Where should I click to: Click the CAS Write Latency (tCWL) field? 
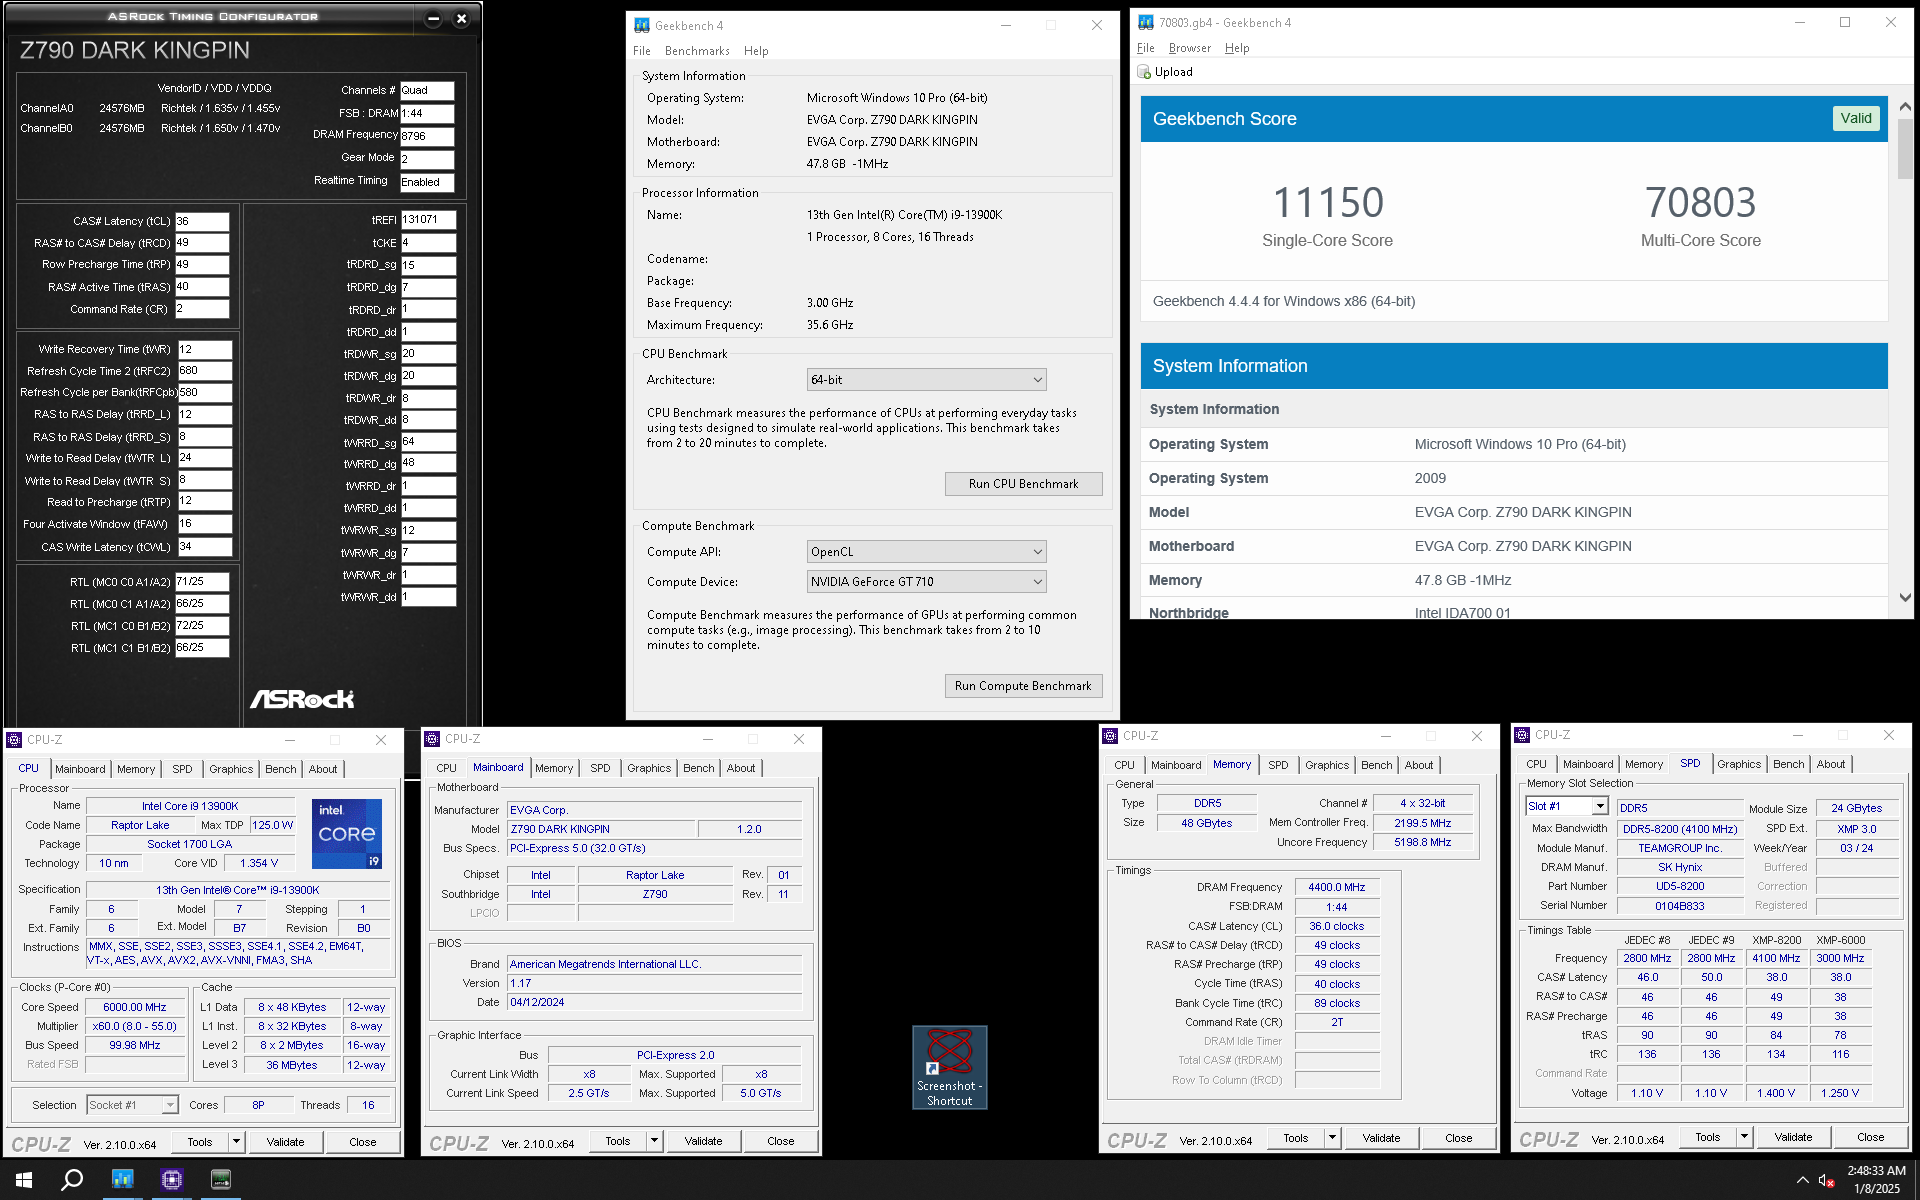[x=205, y=547]
